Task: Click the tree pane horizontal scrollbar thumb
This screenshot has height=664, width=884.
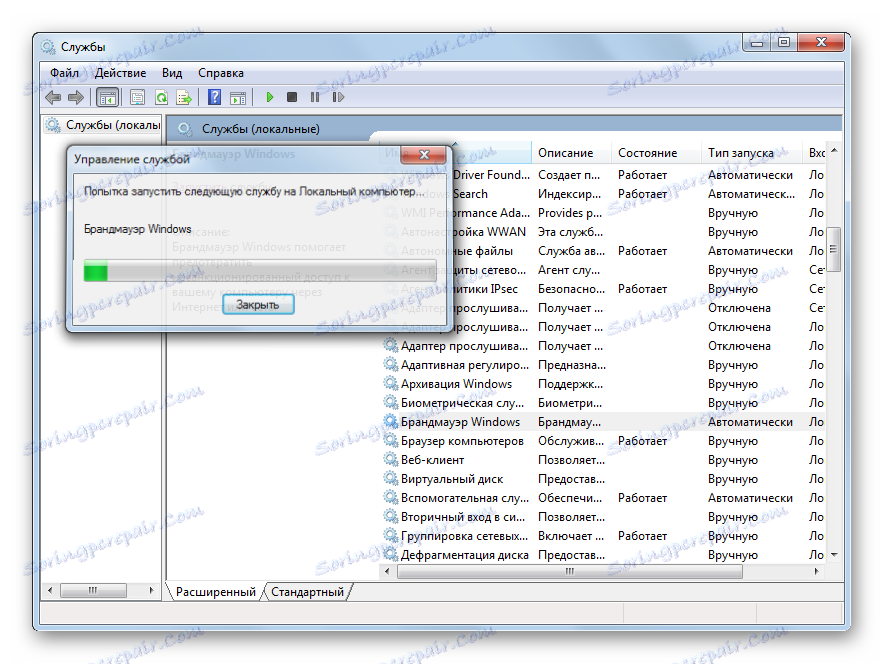Action: pos(93,590)
